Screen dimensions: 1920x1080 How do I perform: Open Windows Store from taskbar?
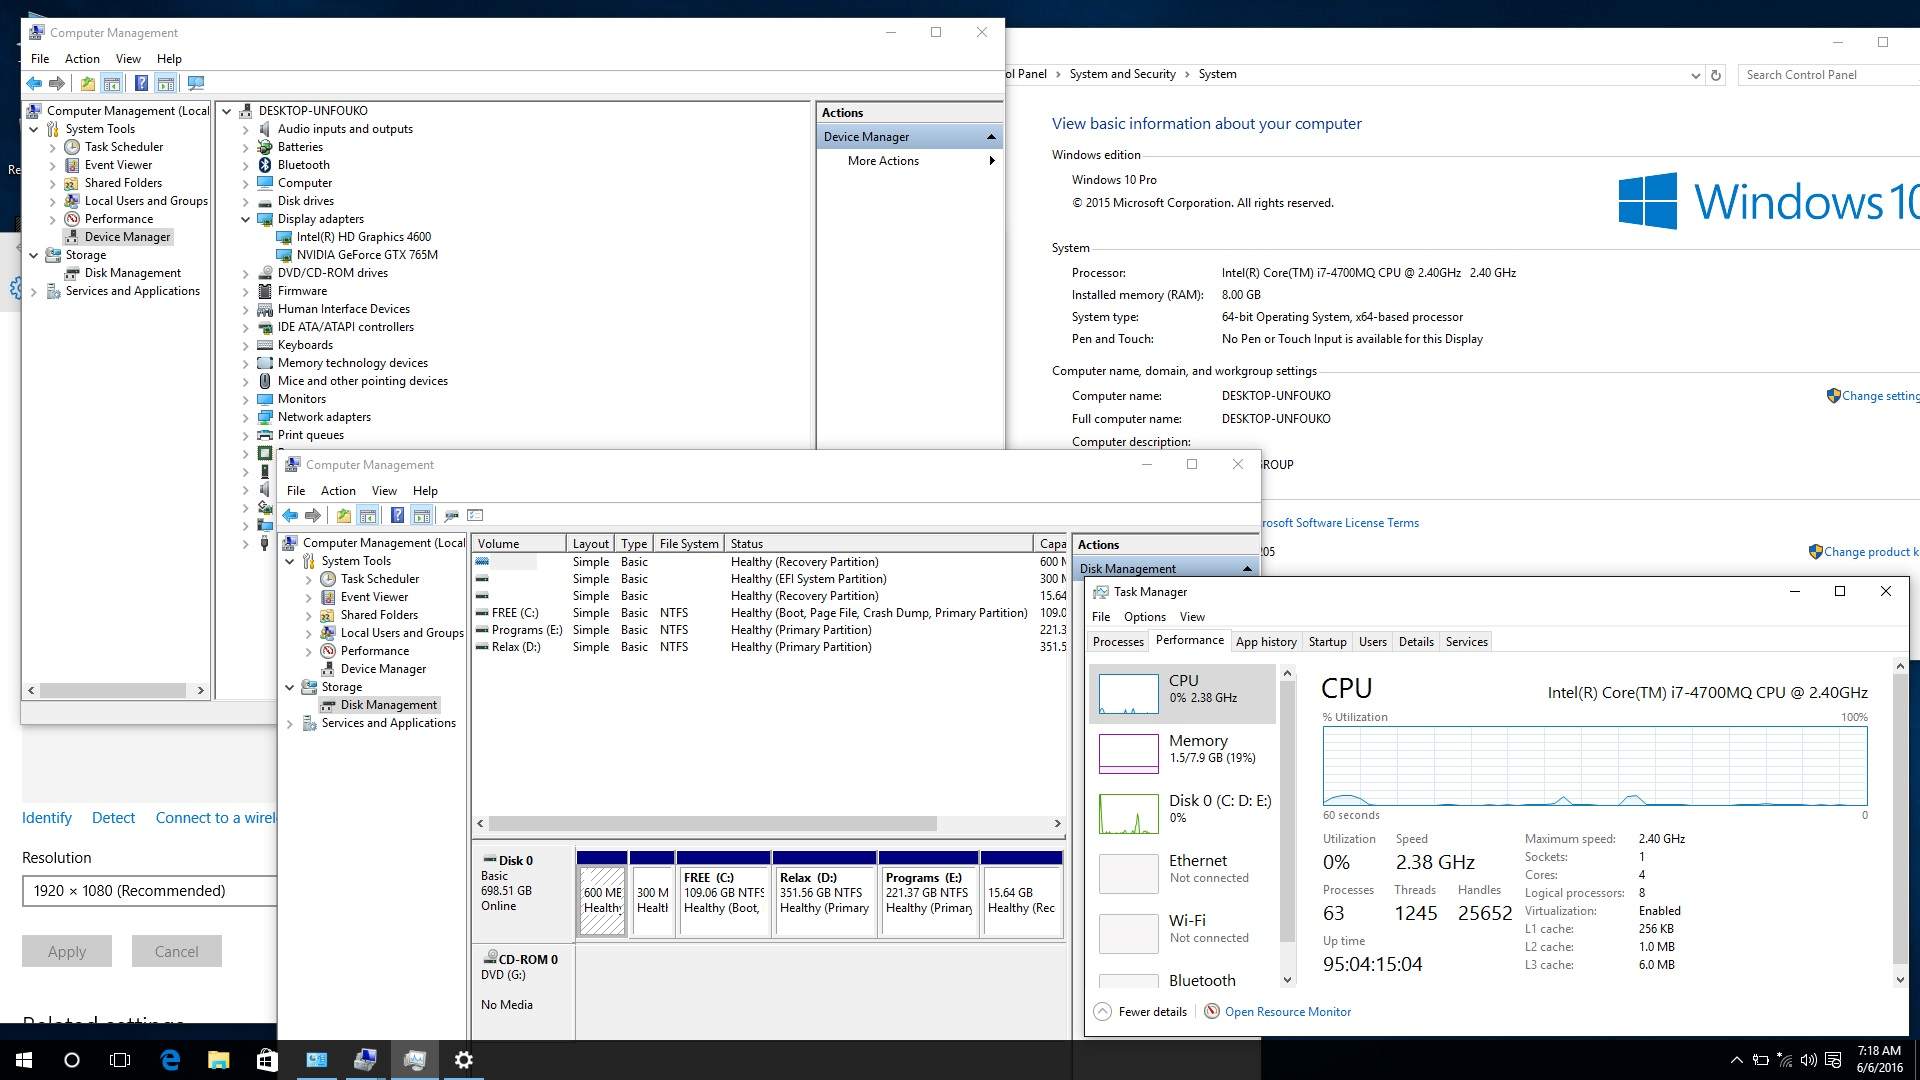[267, 1060]
